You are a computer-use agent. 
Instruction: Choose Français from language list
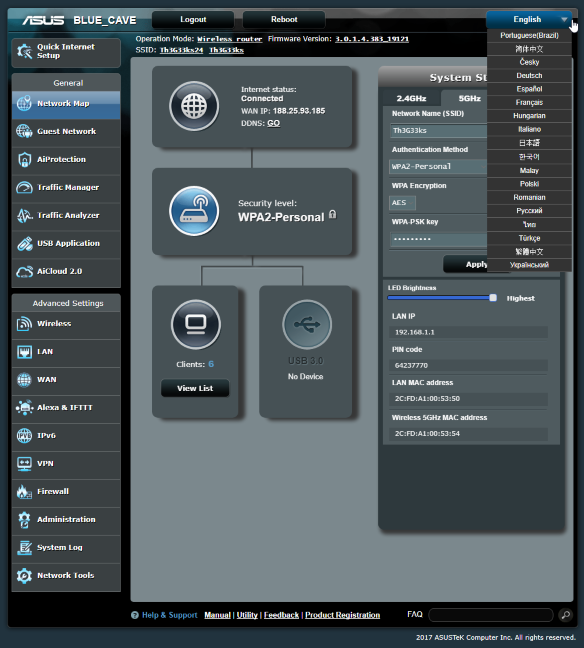point(529,102)
